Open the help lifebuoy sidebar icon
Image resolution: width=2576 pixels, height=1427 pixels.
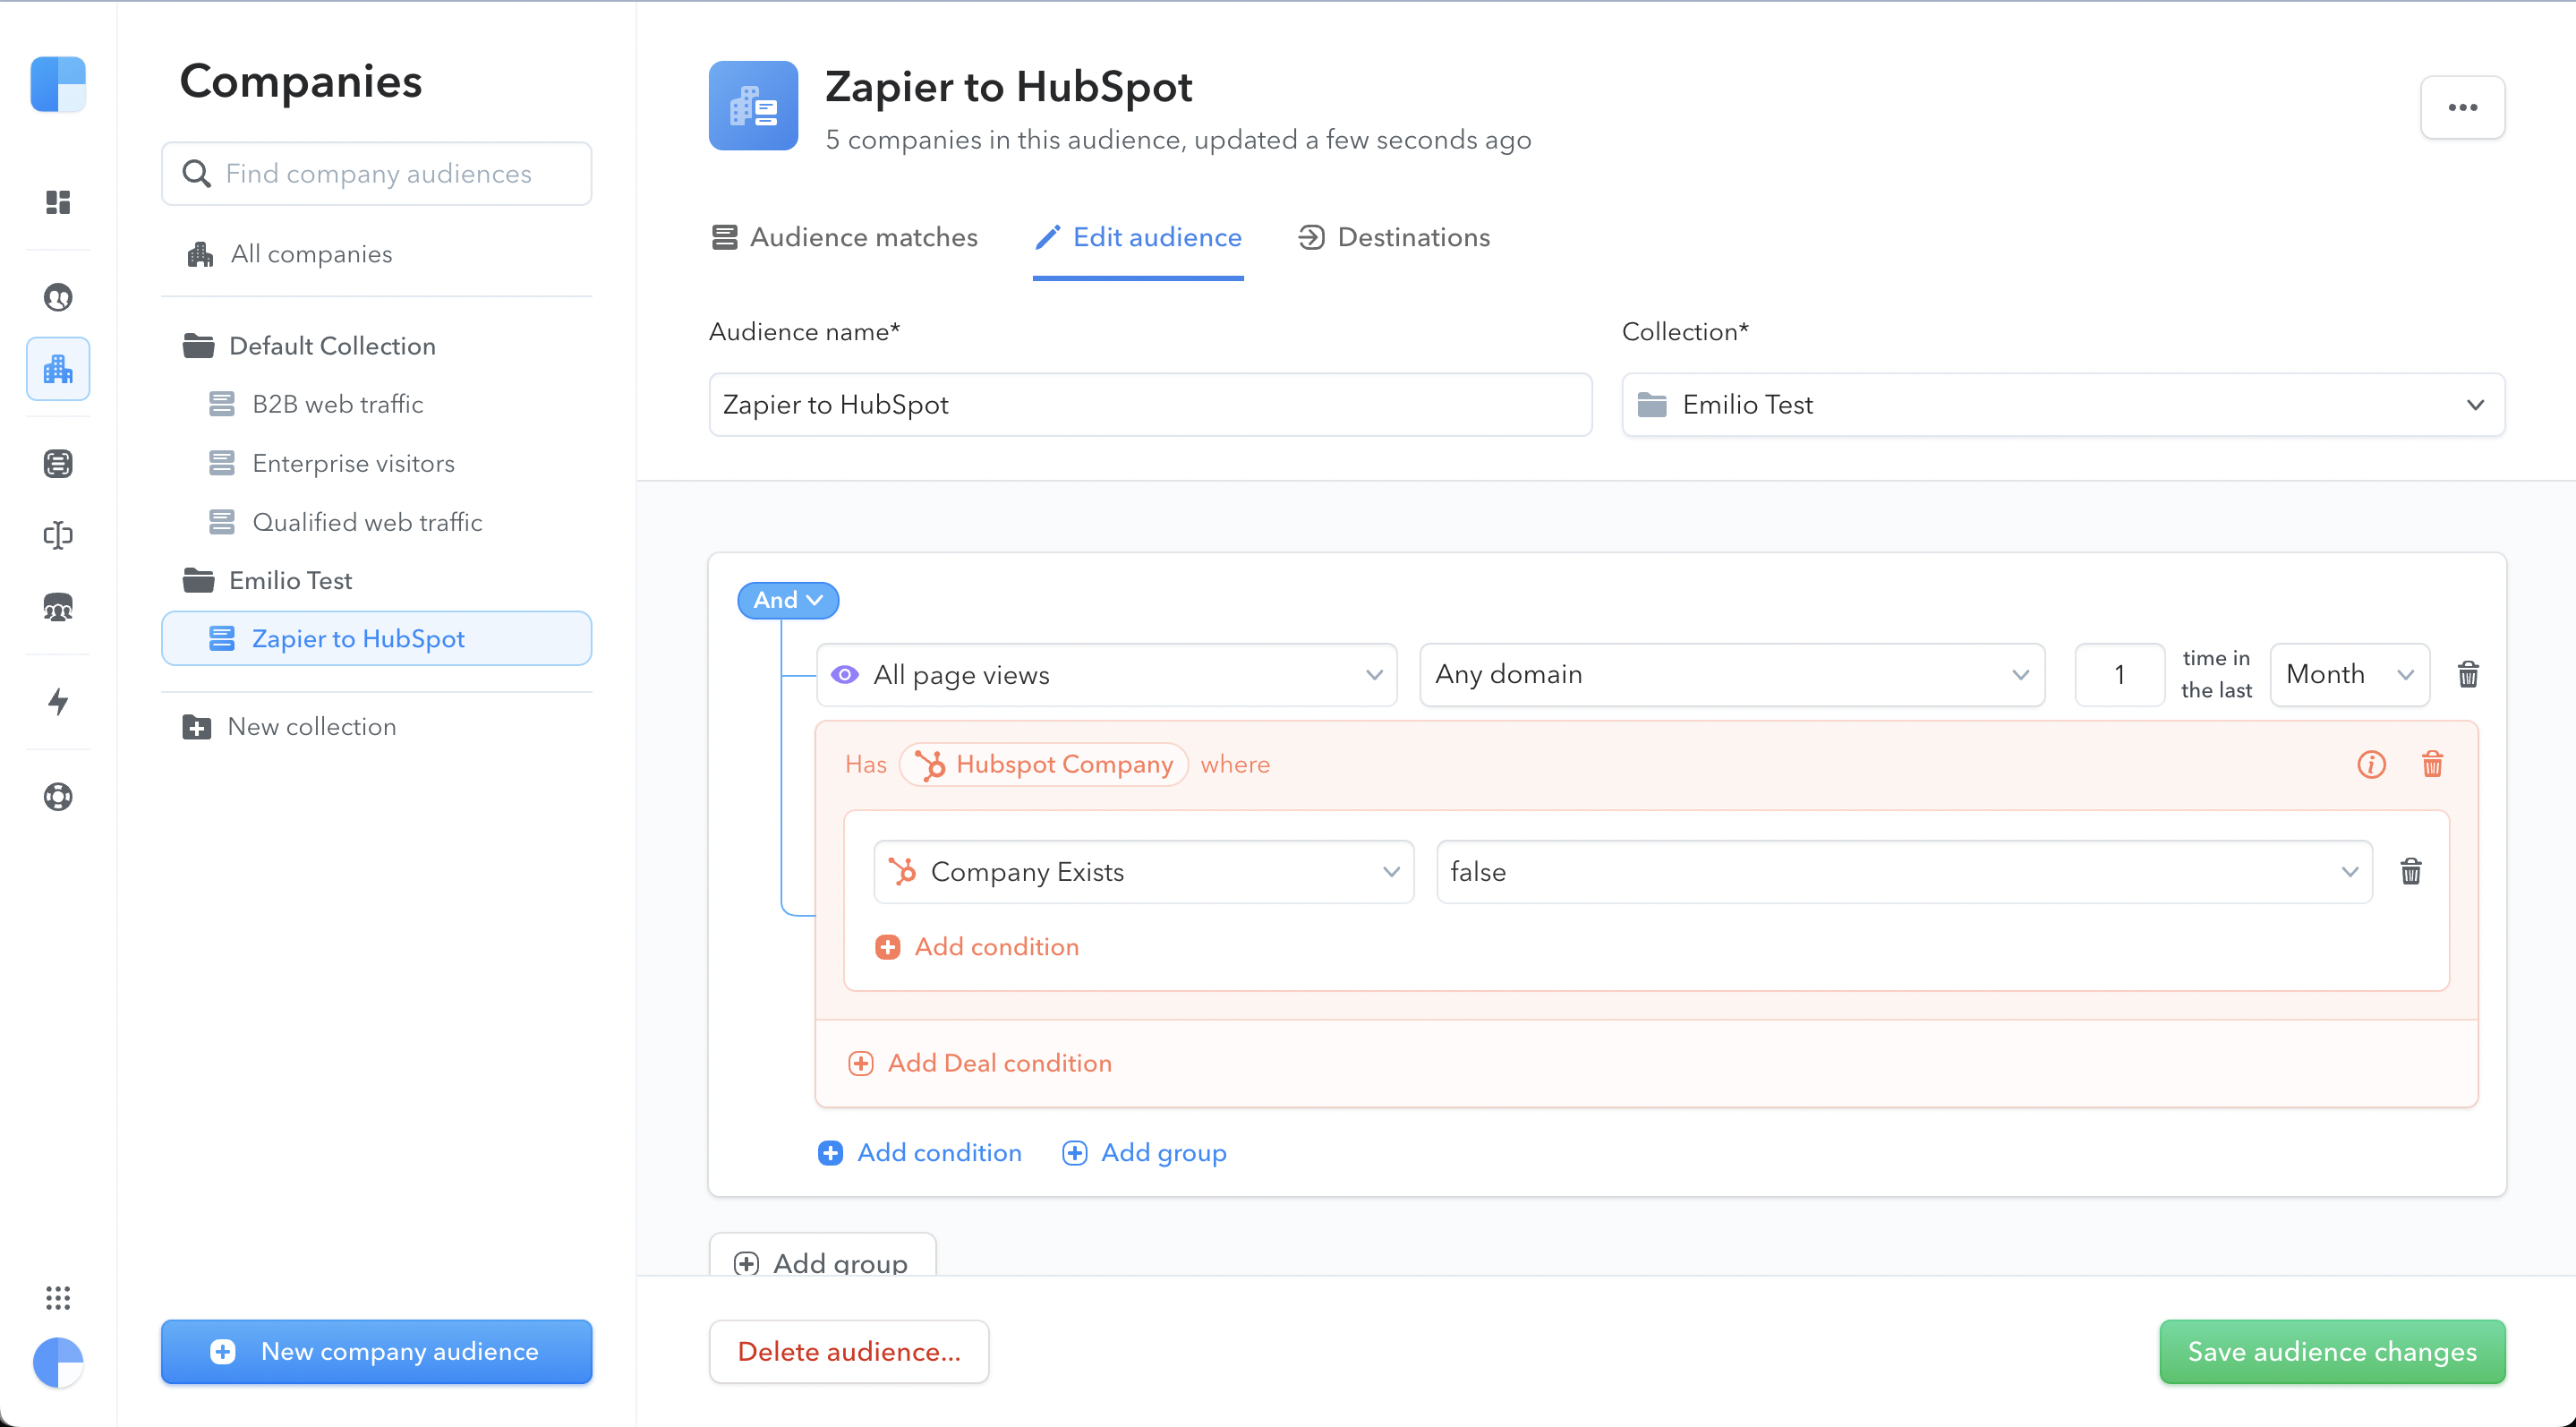(58, 796)
